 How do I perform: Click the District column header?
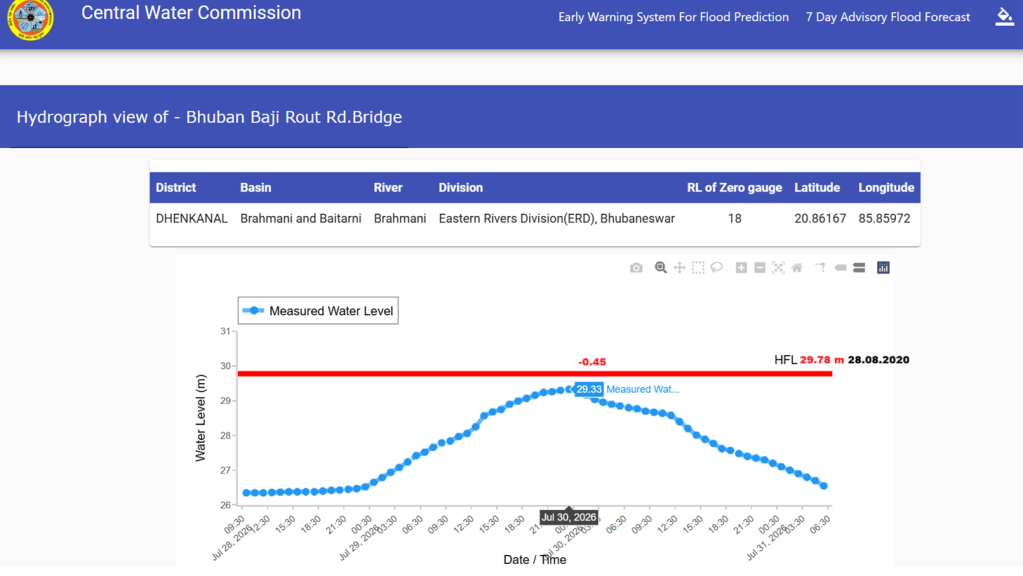[176, 188]
